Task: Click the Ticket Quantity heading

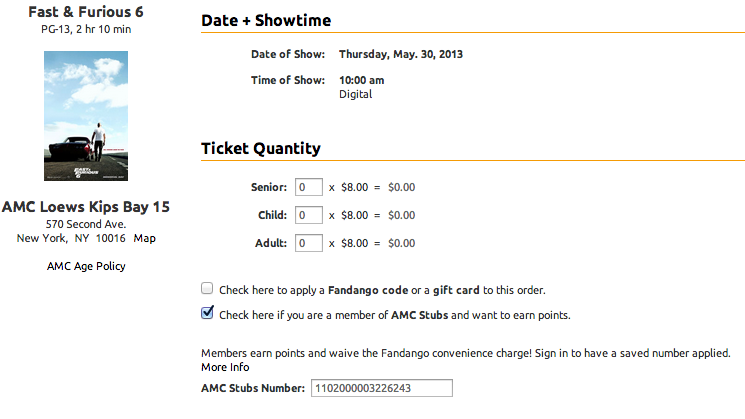Action: [x=261, y=148]
